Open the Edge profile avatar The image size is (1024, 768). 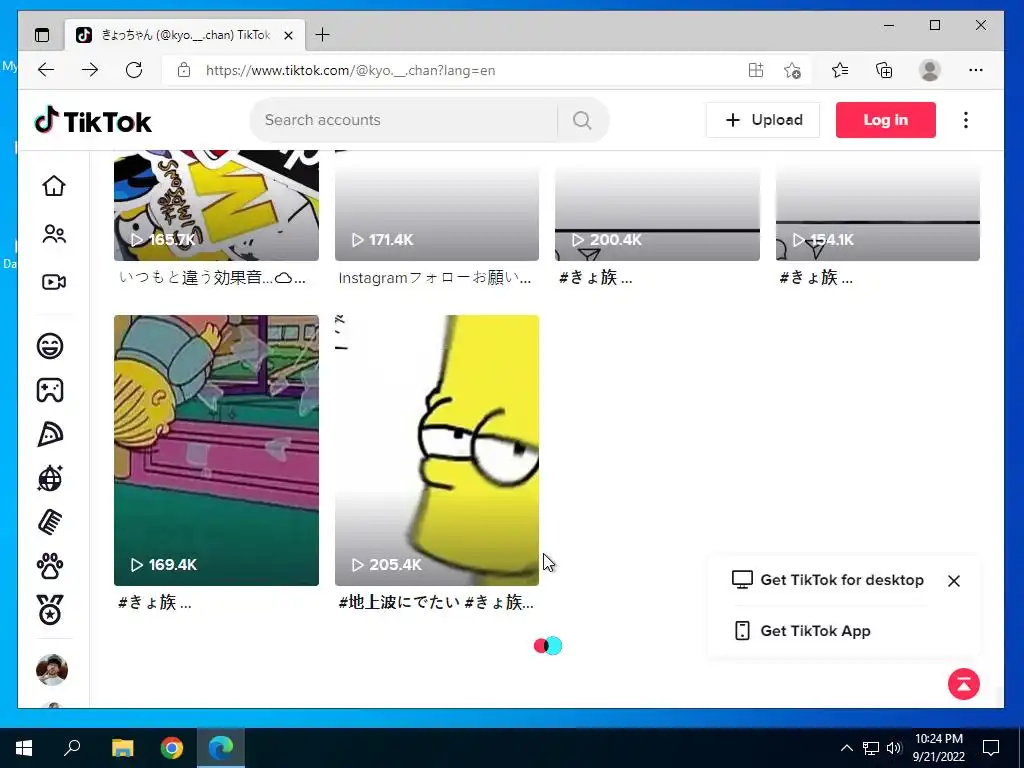pyautogui.click(x=929, y=70)
